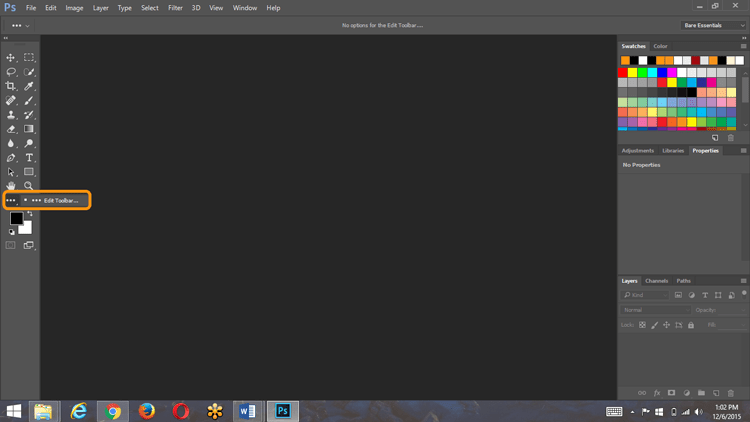The height and width of the screenshot is (422, 750).
Task: Link layers using chain icon
Action: tap(642, 393)
